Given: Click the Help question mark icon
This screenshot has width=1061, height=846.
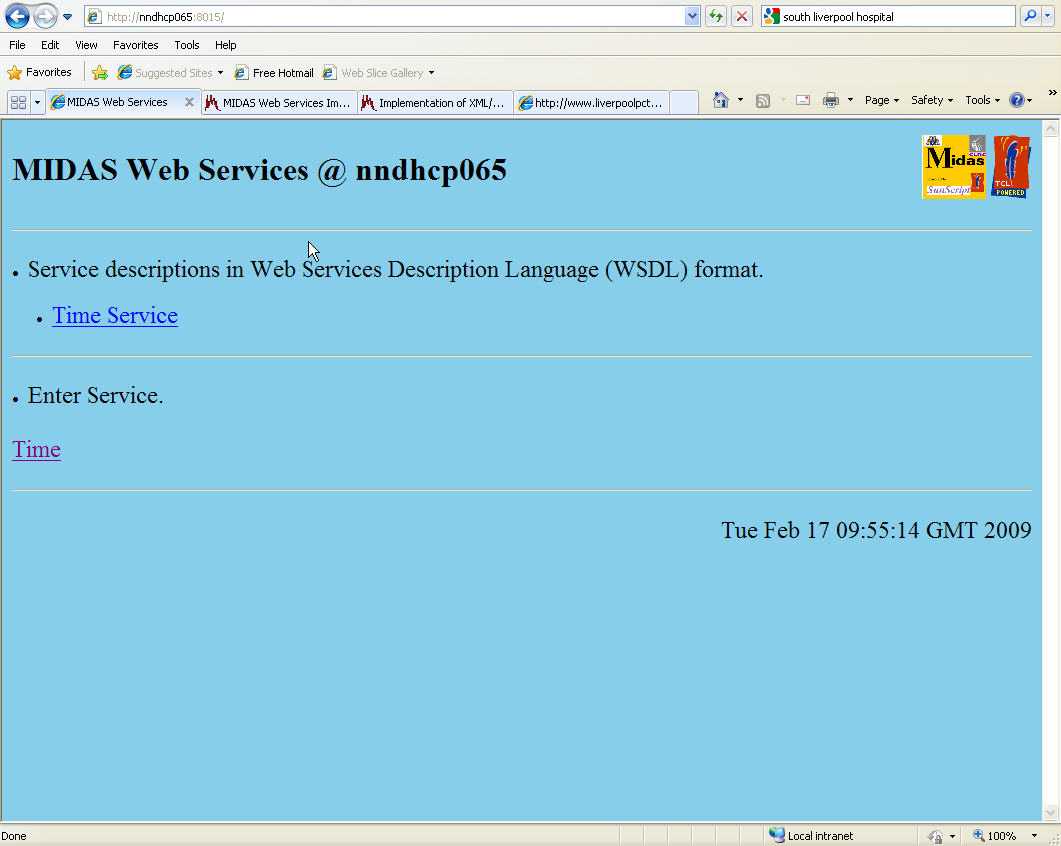Looking at the screenshot, I should pos(1016,100).
